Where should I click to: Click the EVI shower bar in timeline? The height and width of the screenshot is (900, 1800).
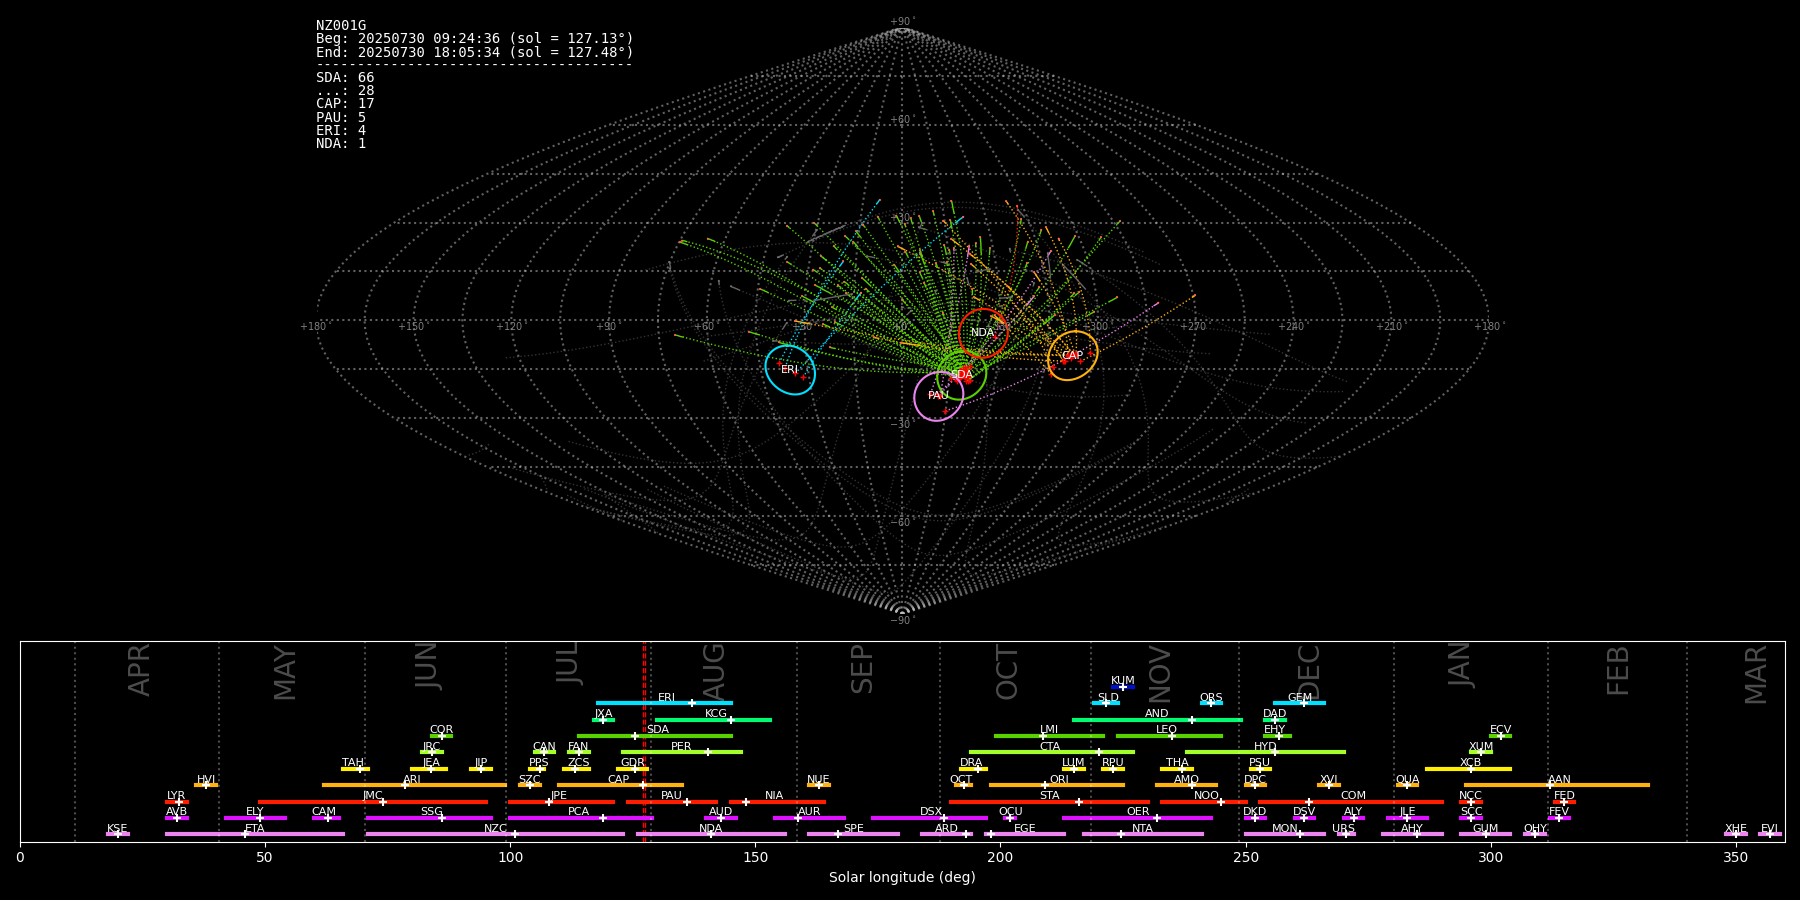coord(1770,834)
